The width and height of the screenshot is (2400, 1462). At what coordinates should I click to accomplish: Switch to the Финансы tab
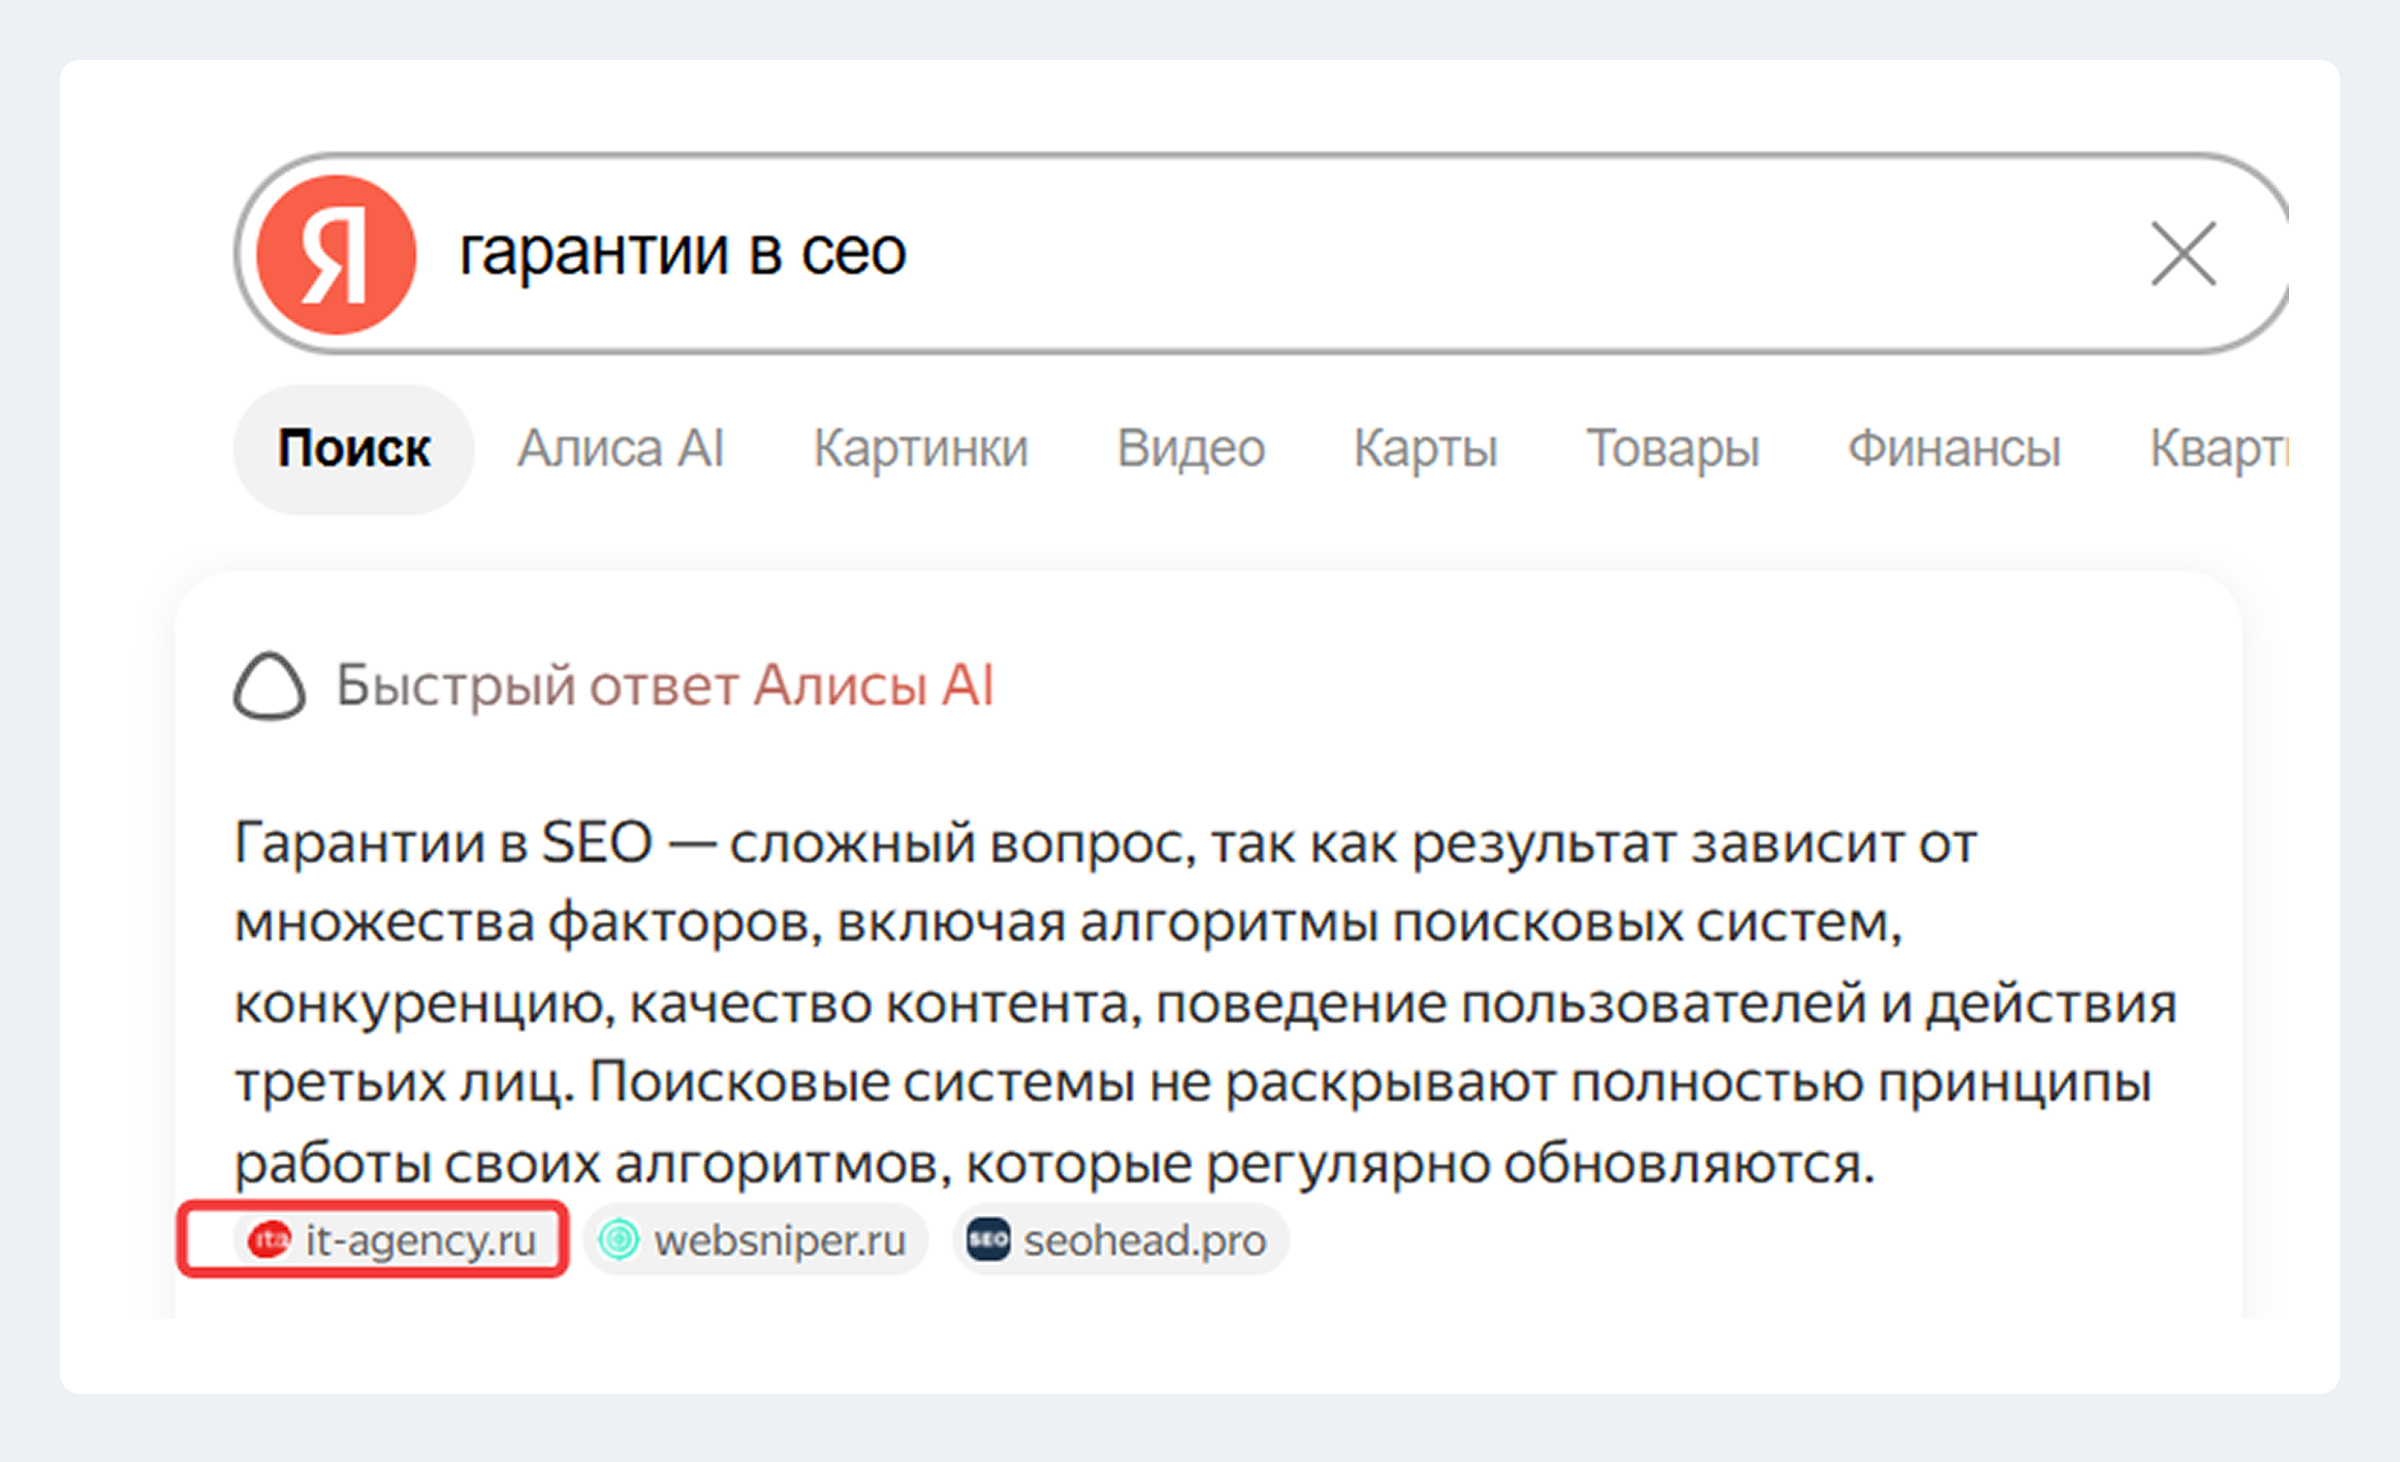coord(1954,449)
